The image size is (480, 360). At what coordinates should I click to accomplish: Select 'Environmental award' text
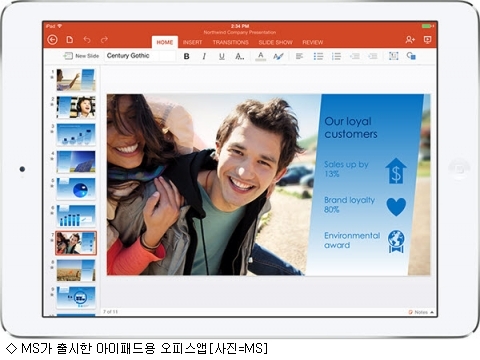tap(352, 240)
